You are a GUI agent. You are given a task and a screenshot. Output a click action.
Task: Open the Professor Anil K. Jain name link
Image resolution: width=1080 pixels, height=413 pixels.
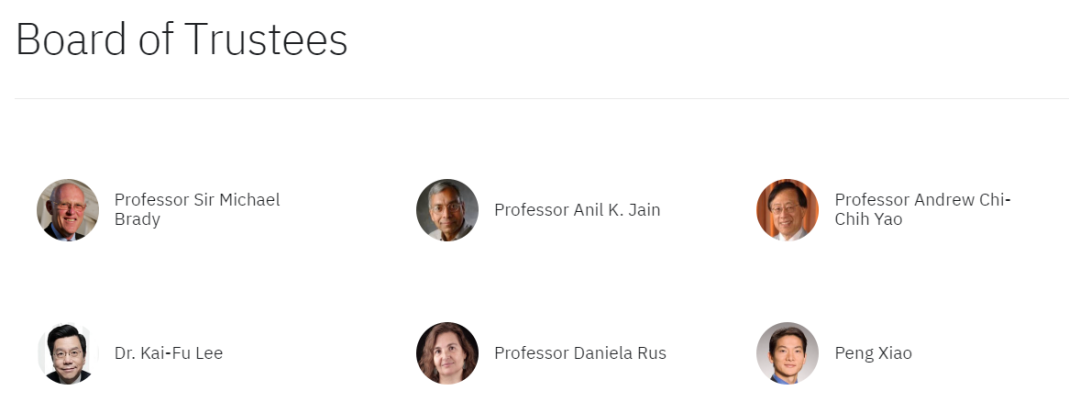[577, 210]
